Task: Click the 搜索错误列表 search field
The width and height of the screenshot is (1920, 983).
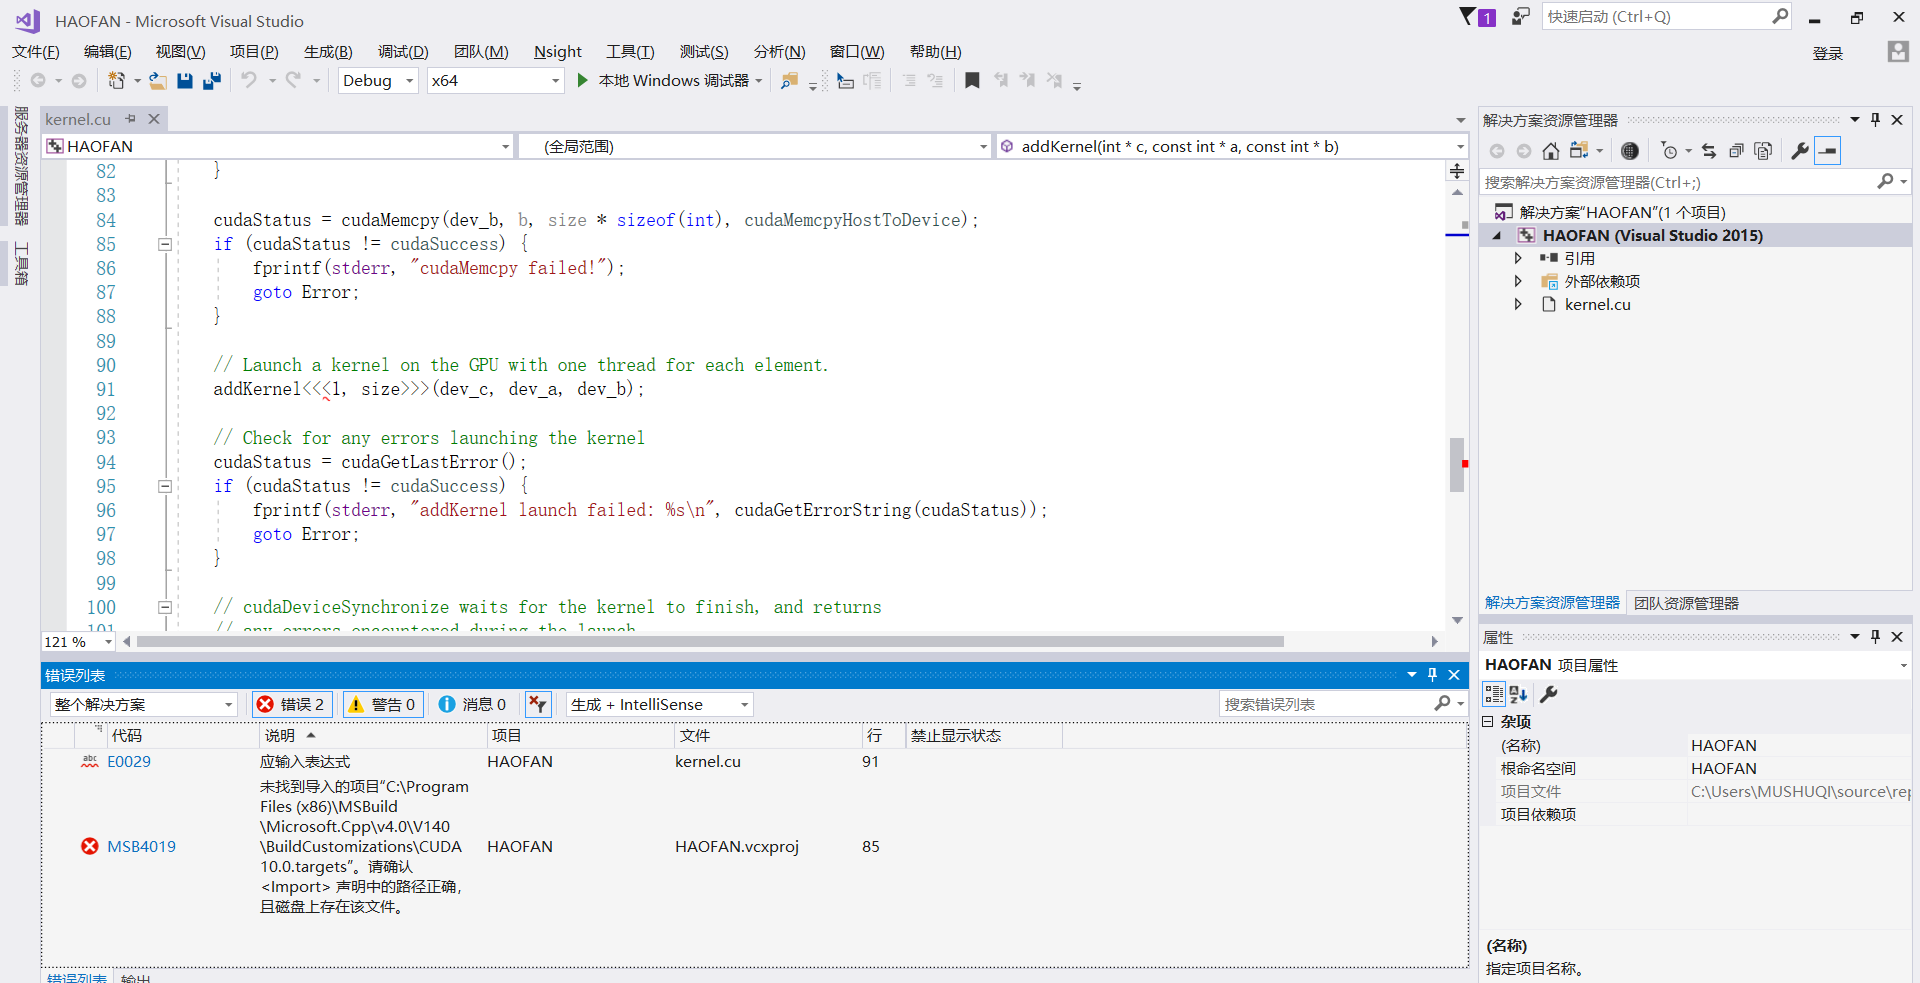Action: [1342, 705]
